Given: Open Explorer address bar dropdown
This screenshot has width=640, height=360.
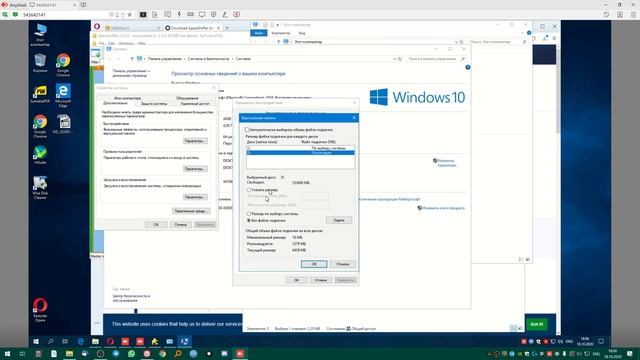Looking at the screenshot, I should tap(456, 42).
